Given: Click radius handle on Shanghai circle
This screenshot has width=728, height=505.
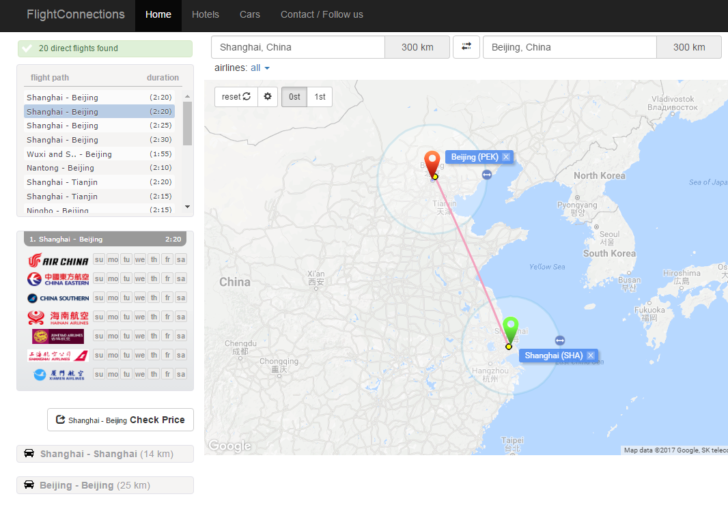Looking at the screenshot, I should (560, 341).
